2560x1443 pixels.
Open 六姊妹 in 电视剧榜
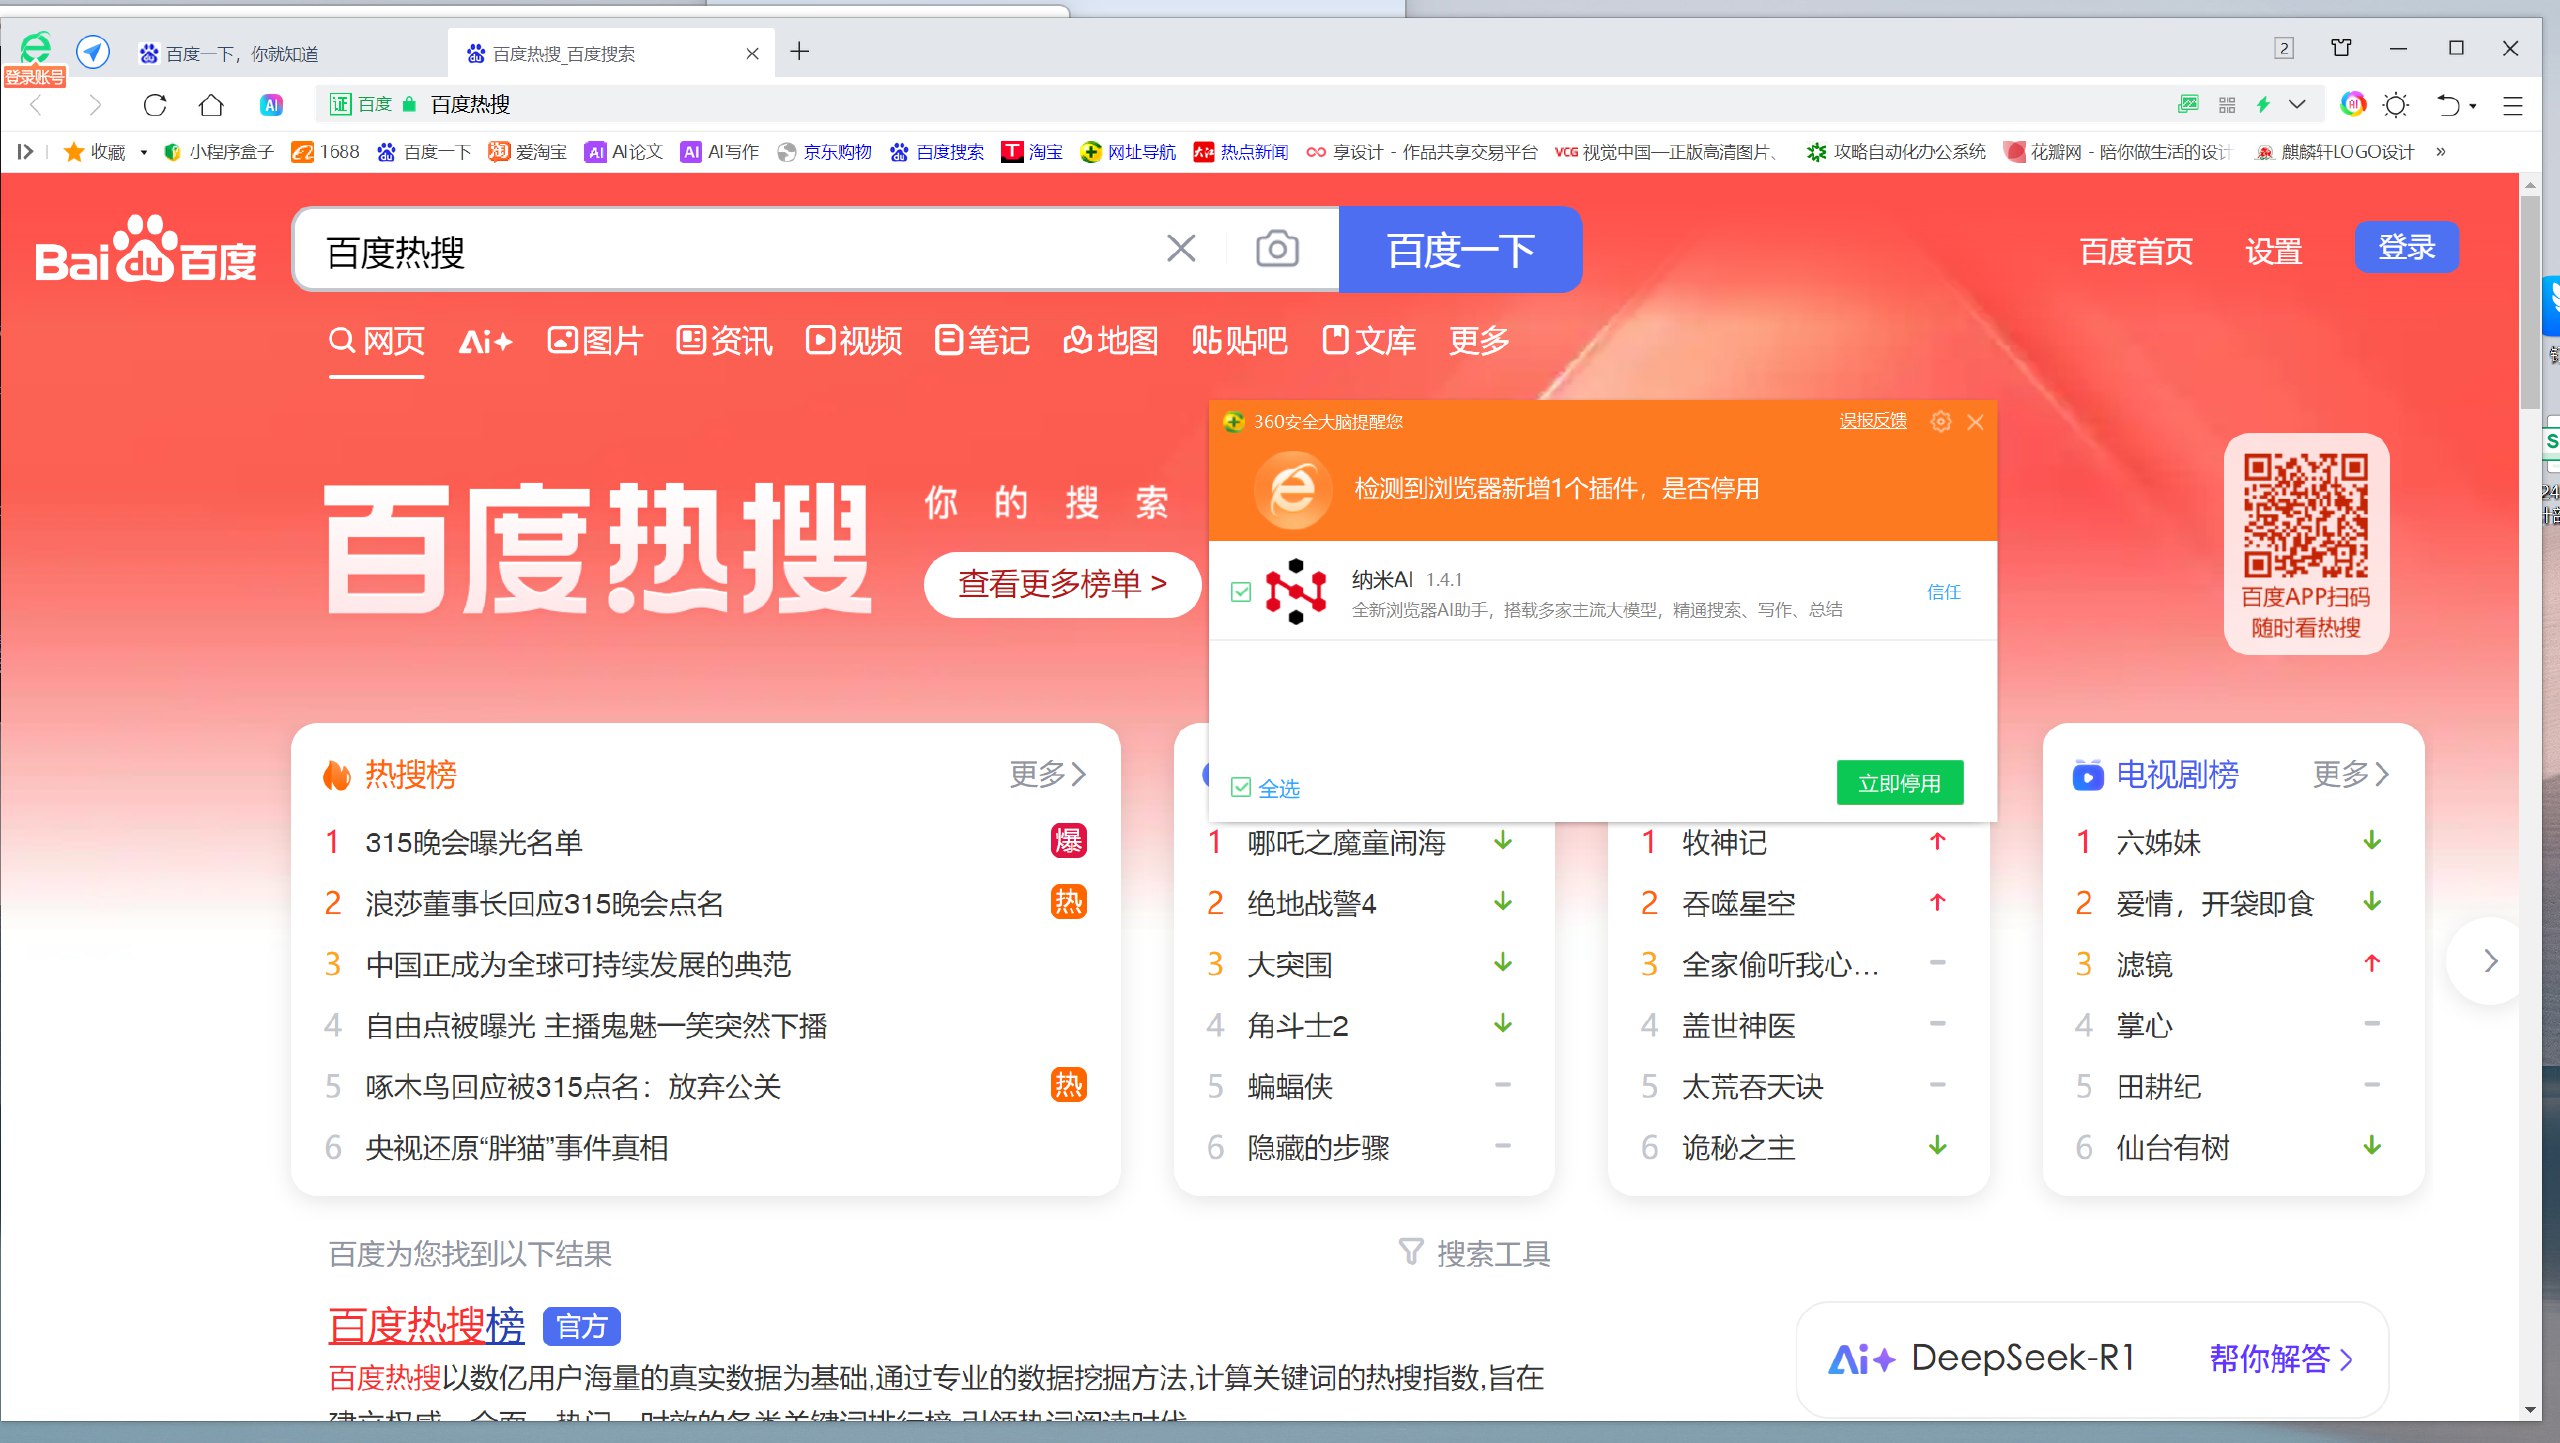(x=2158, y=843)
